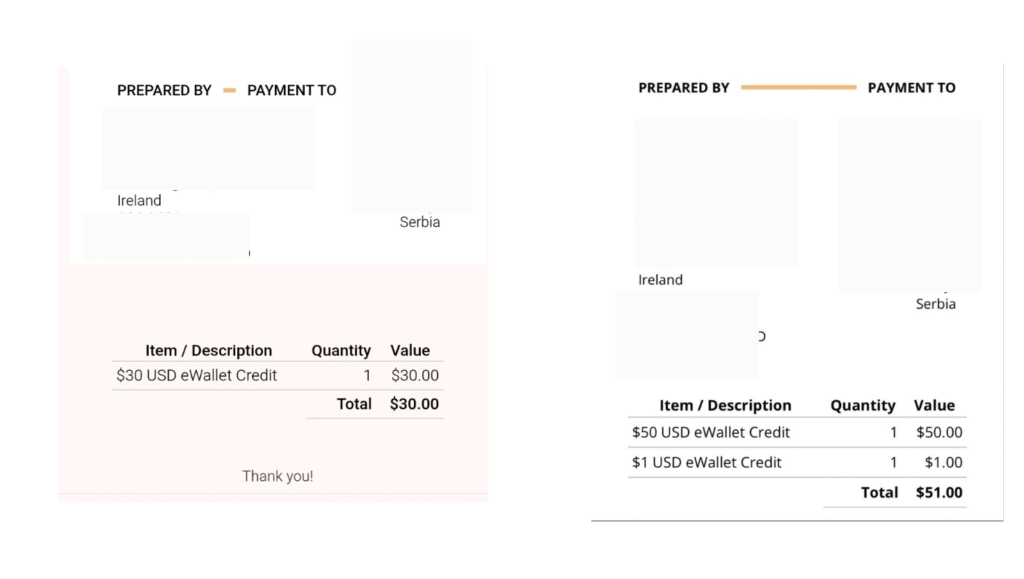Image resolution: width=1024 pixels, height=579 pixels.
Task: Select the $50 USD eWallet Credit row
Action: pyautogui.click(x=797, y=432)
